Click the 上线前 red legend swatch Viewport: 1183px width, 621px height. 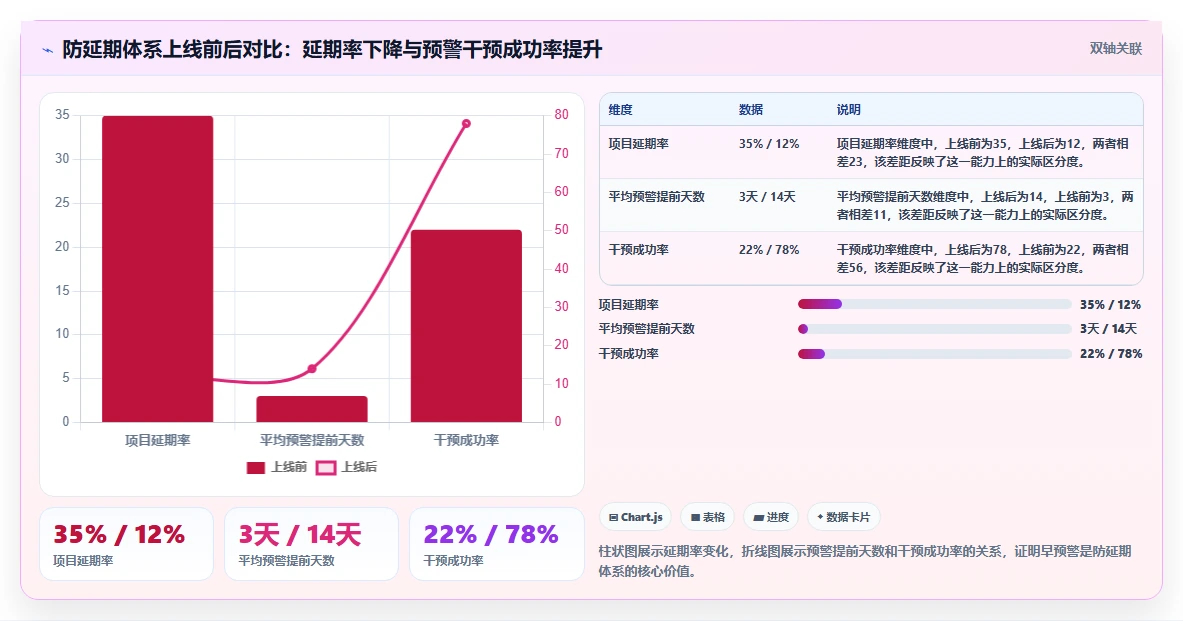[256, 468]
